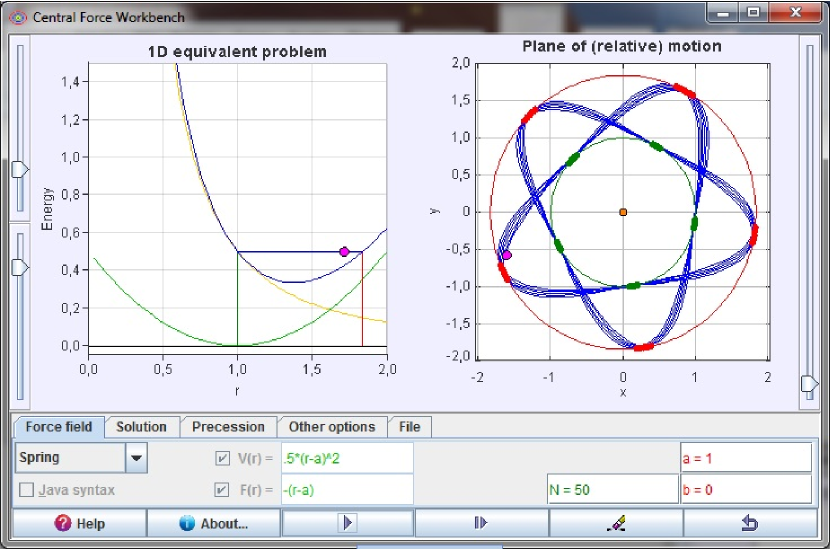Click the Step forward button
The image size is (830, 549).
pyautogui.click(x=481, y=522)
